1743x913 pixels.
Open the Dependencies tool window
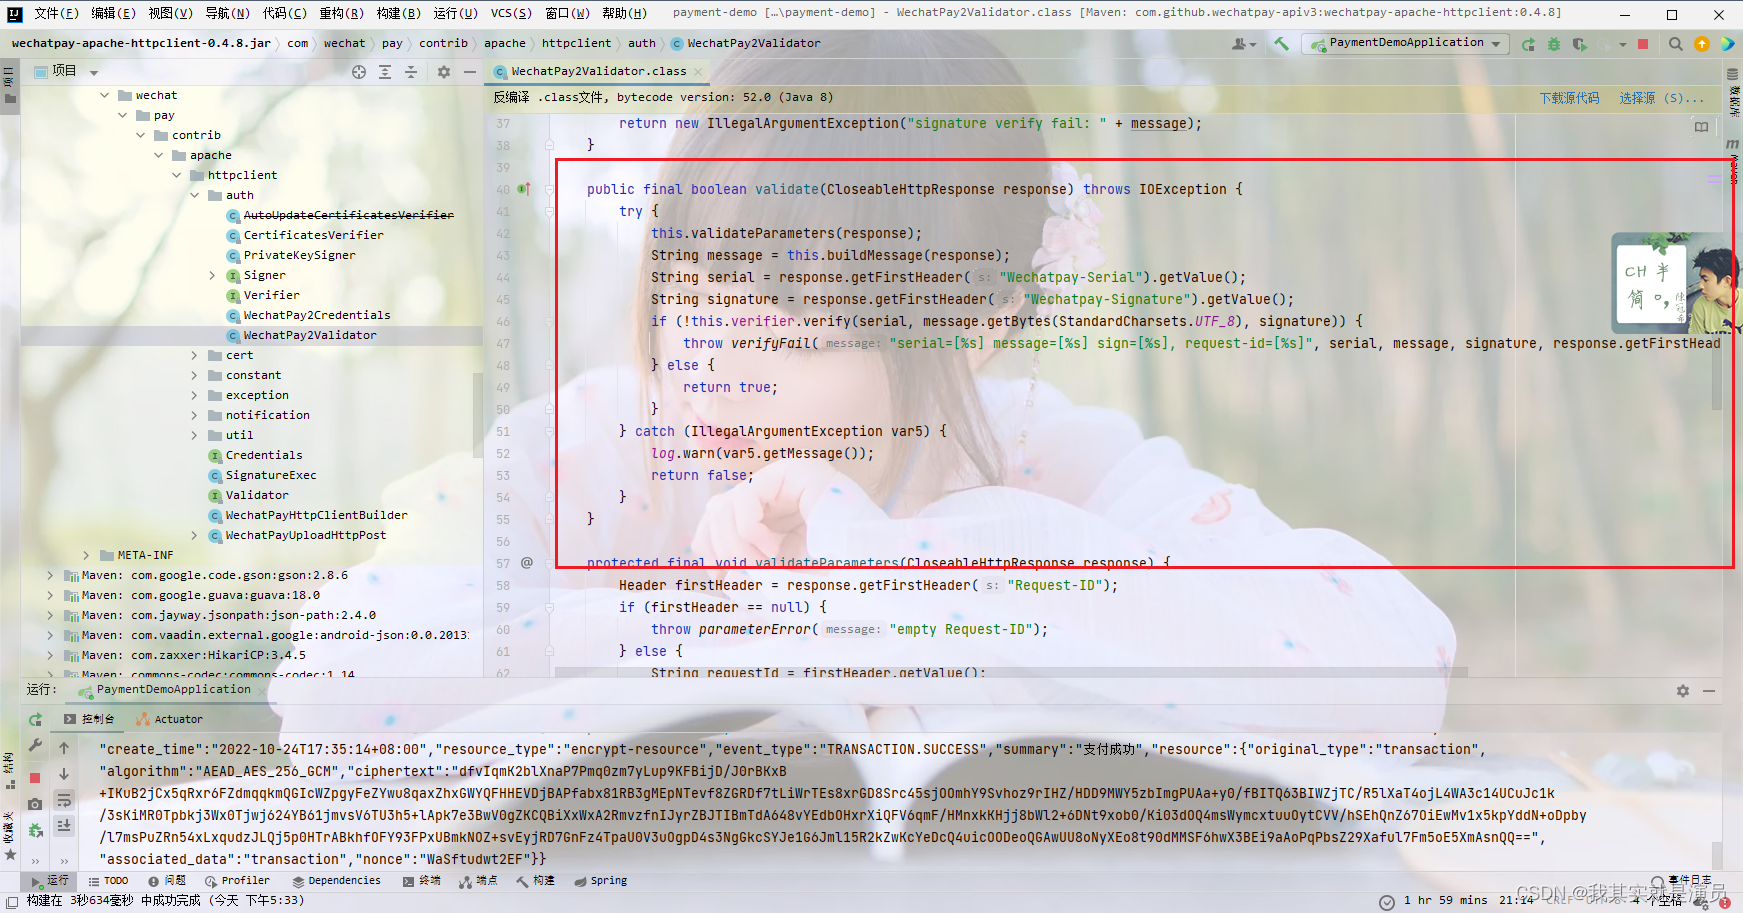click(337, 881)
